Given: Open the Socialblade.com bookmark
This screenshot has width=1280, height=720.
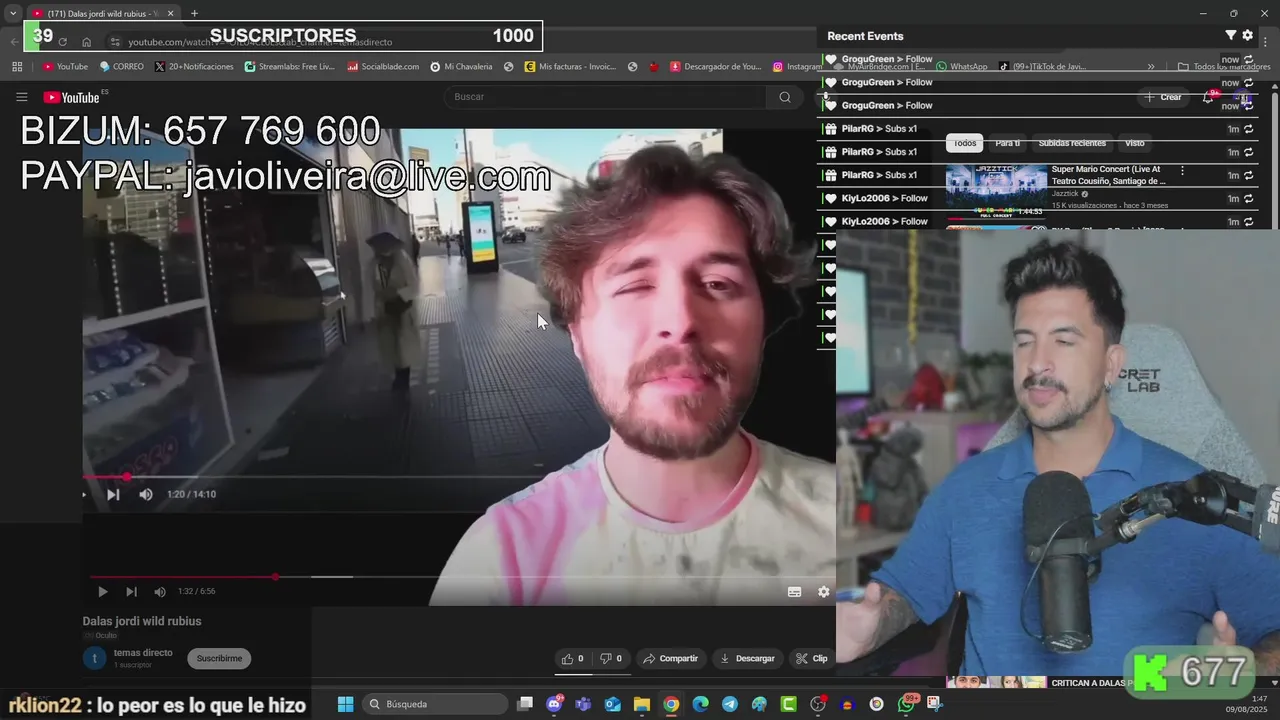Looking at the screenshot, I should point(383,67).
